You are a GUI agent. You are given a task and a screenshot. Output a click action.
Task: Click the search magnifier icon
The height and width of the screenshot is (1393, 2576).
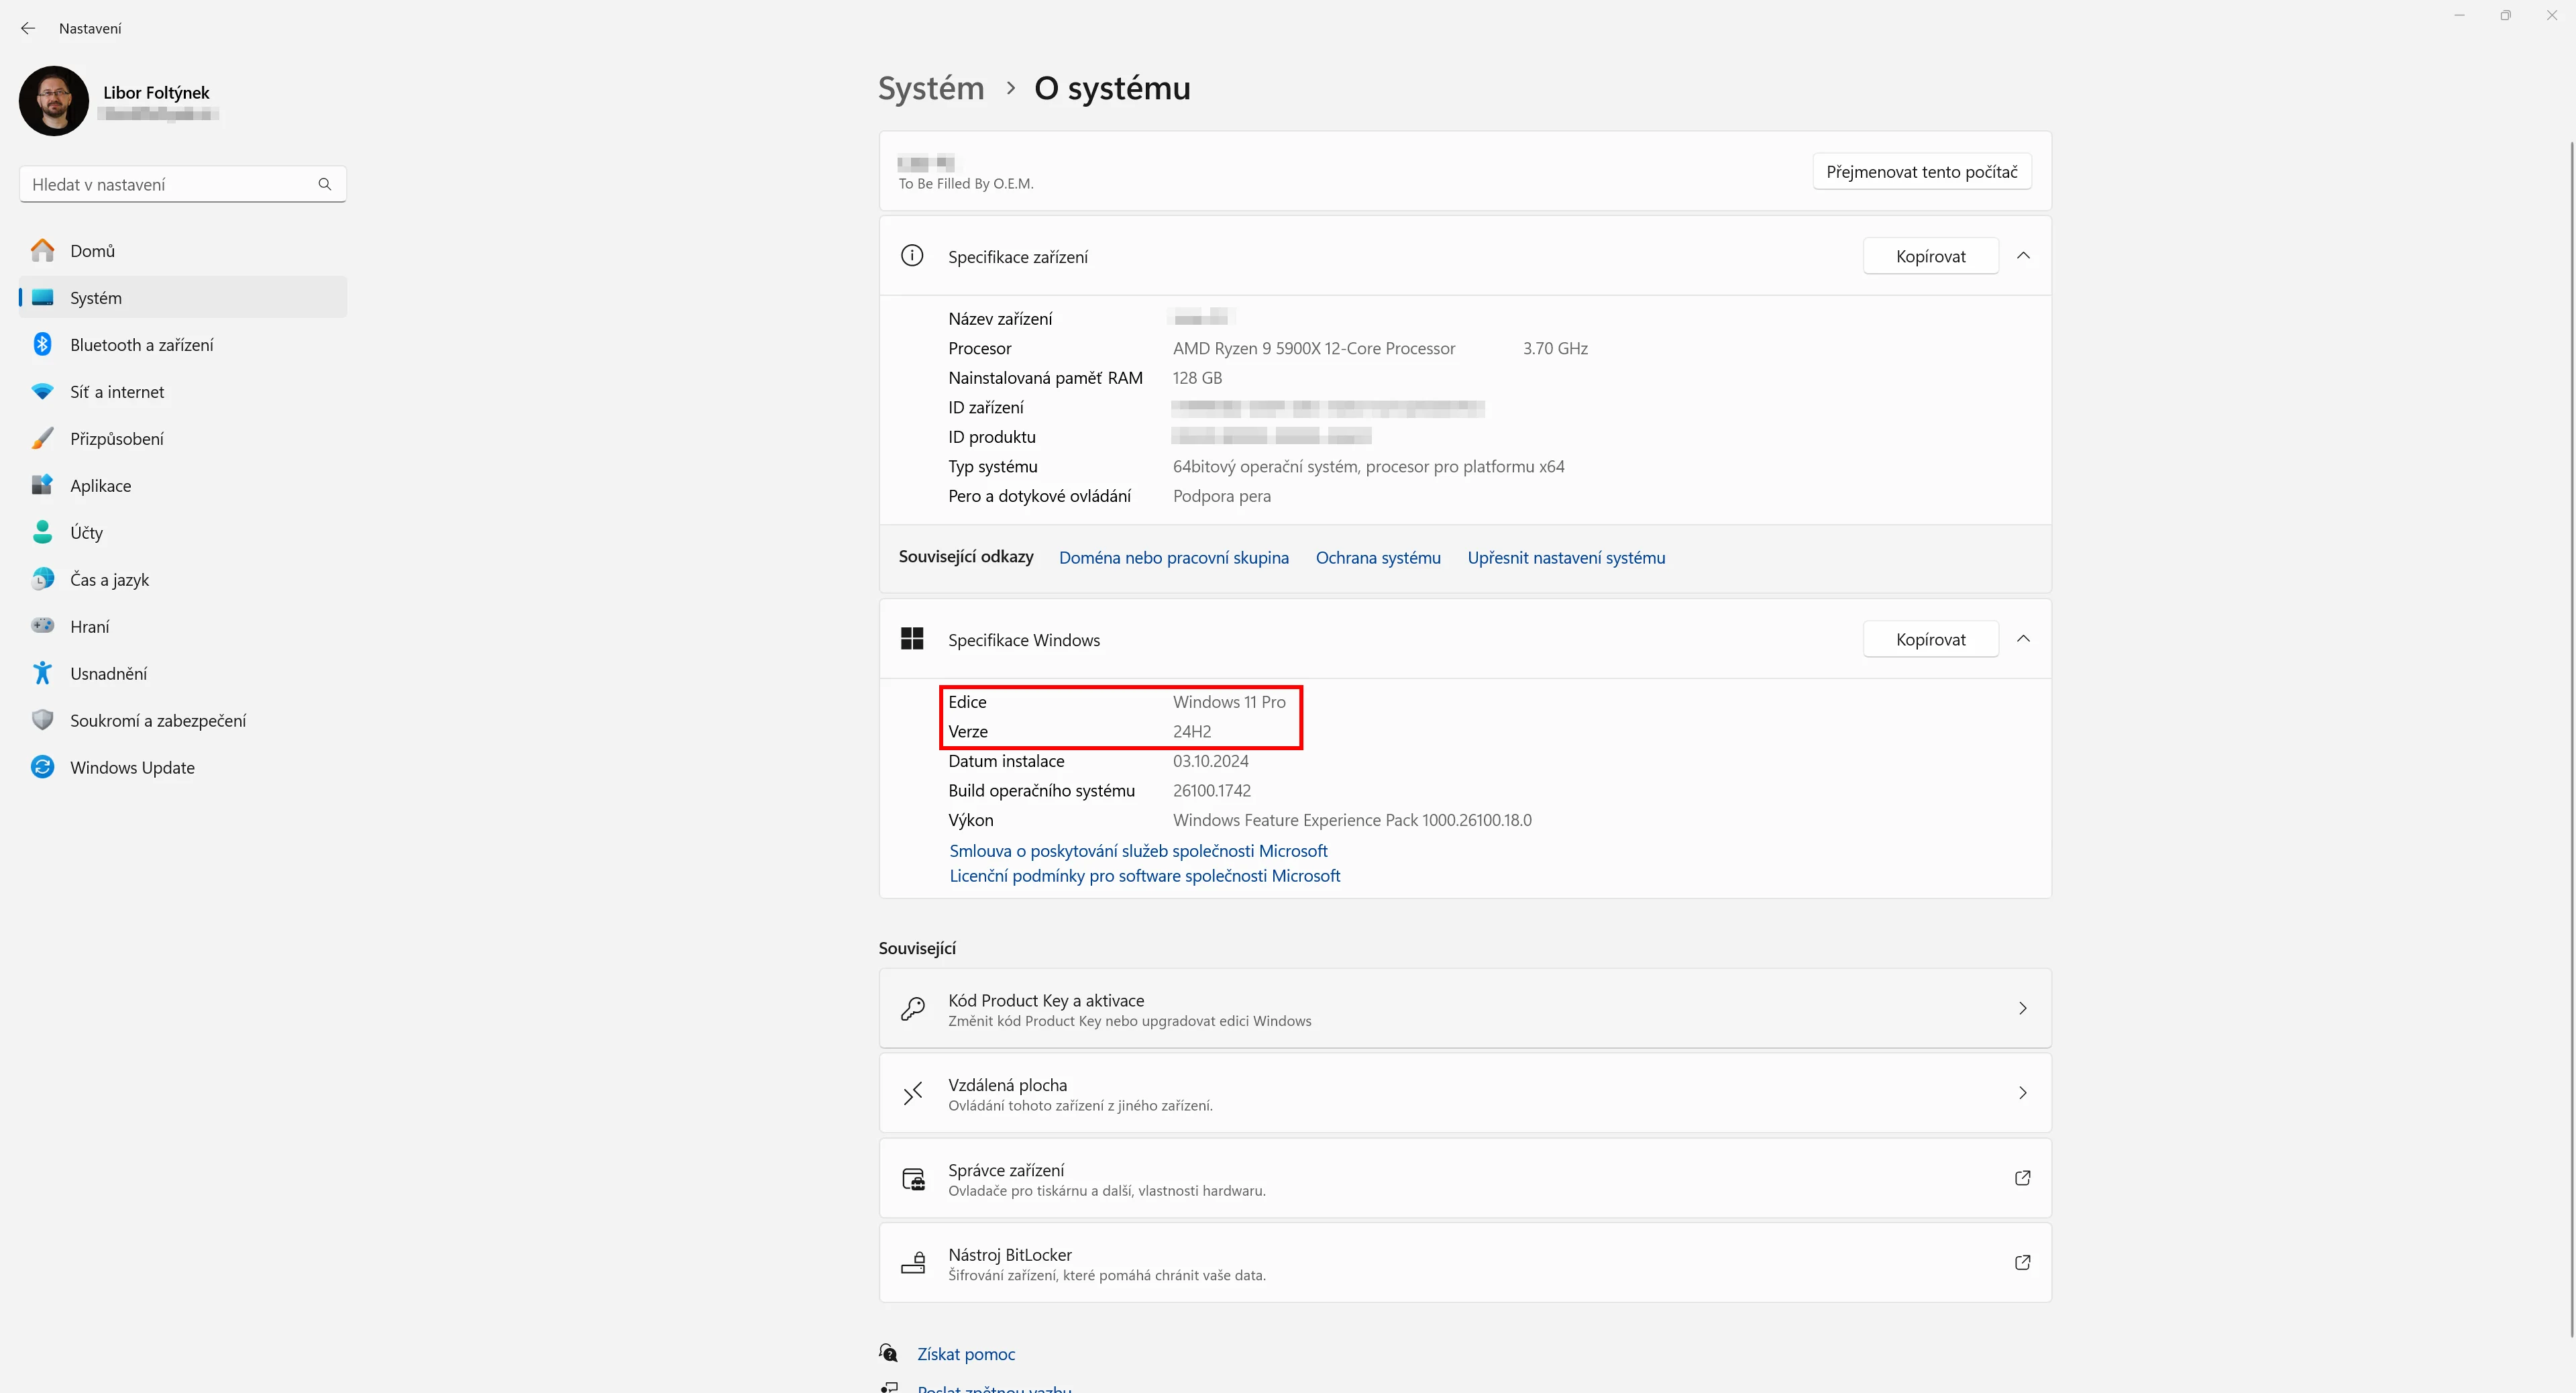(325, 184)
